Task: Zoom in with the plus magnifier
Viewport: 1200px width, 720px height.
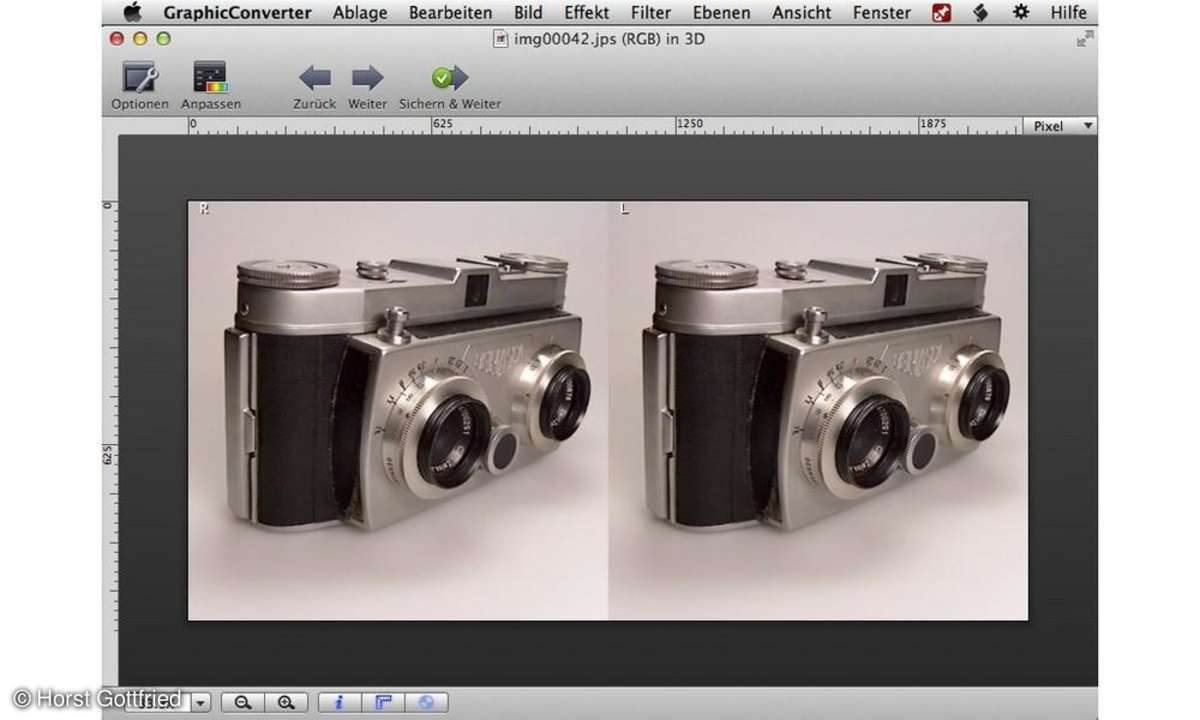Action: click(286, 702)
